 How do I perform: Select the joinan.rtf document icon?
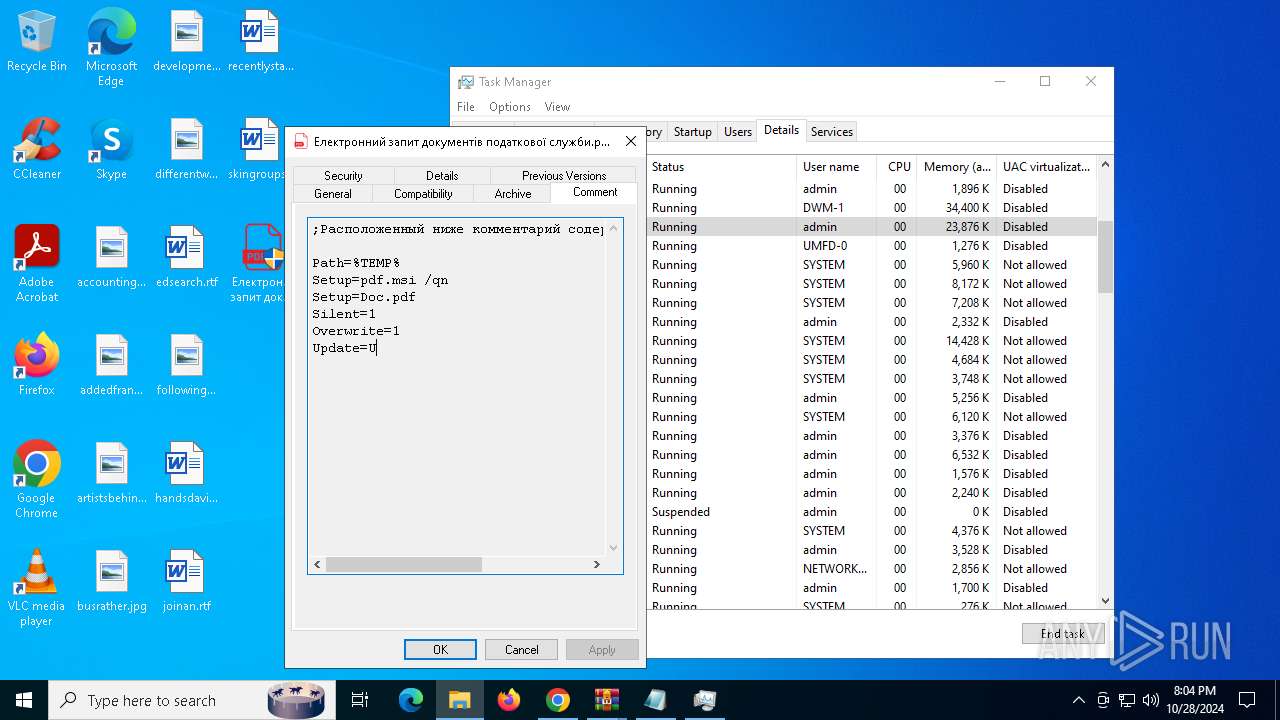tap(186, 581)
